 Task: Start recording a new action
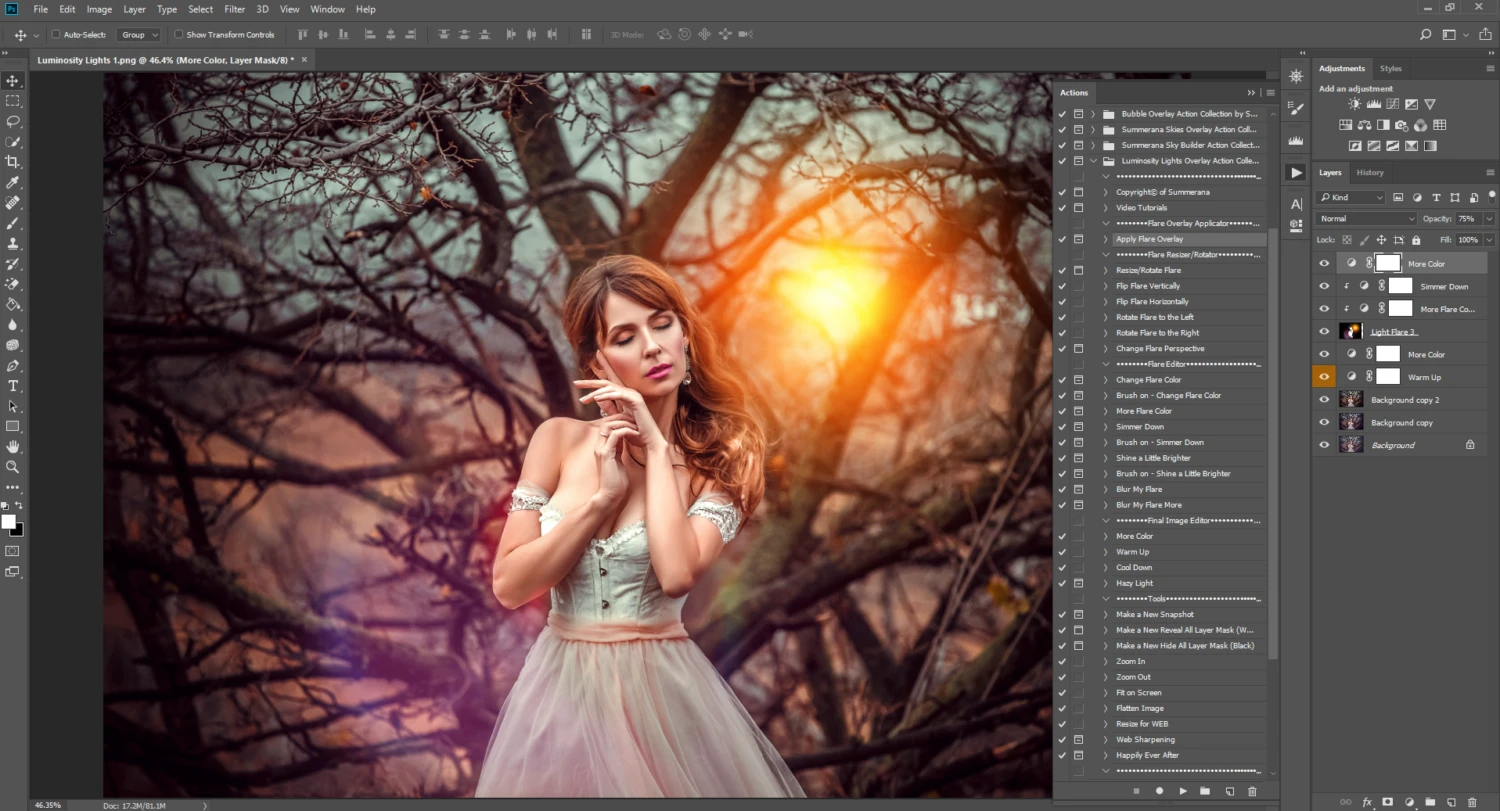tap(1159, 791)
